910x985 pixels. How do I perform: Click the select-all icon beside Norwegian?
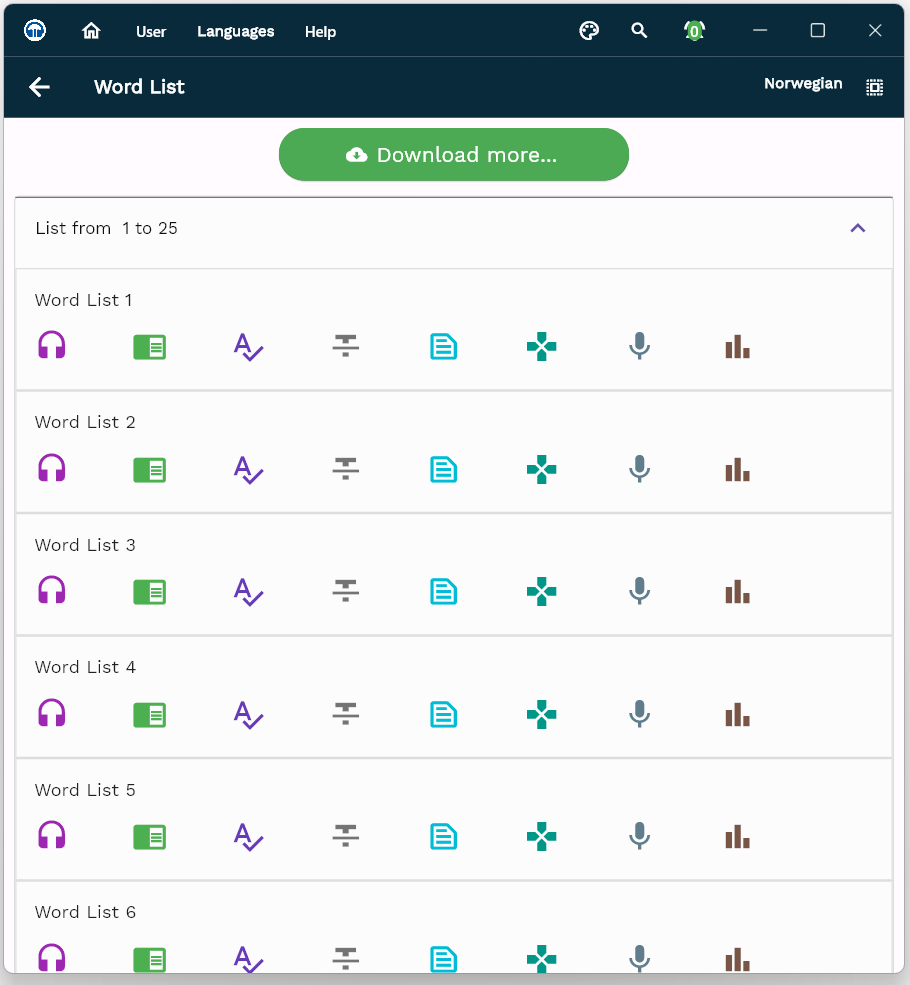coord(874,87)
